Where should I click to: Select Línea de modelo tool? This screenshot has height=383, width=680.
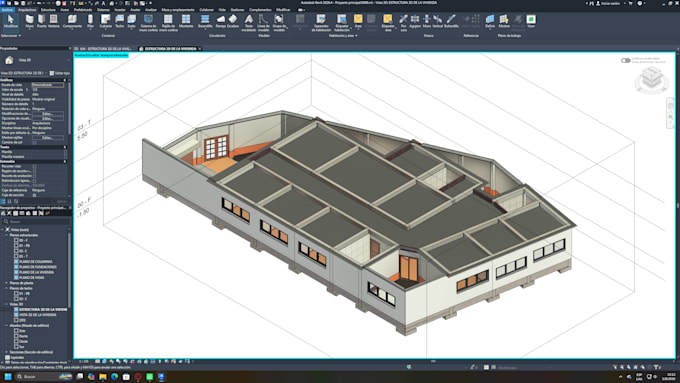[x=263, y=23]
